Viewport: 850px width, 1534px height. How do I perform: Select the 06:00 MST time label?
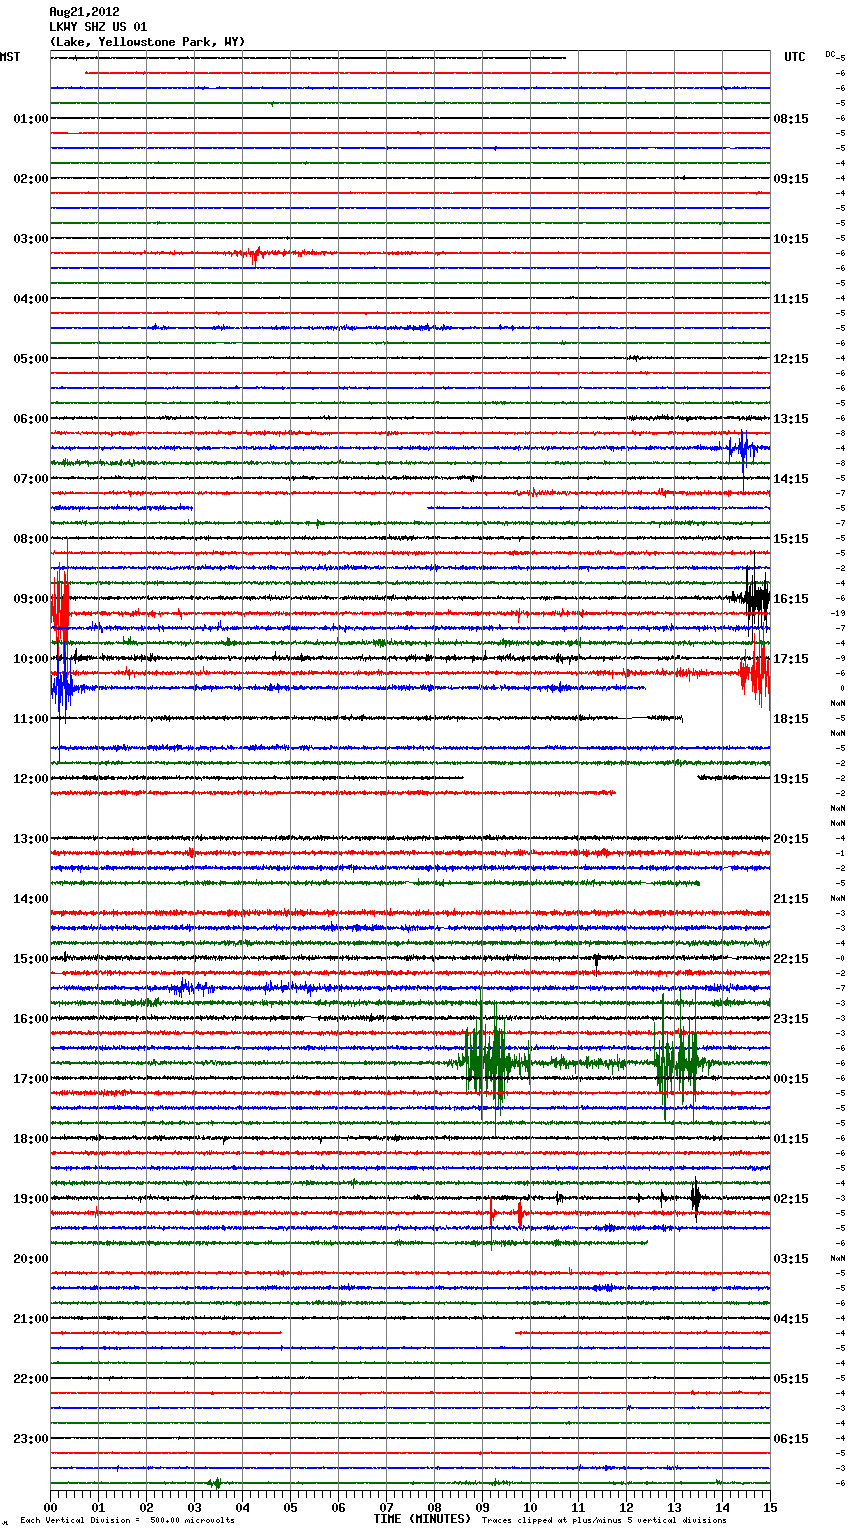[30, 419]
